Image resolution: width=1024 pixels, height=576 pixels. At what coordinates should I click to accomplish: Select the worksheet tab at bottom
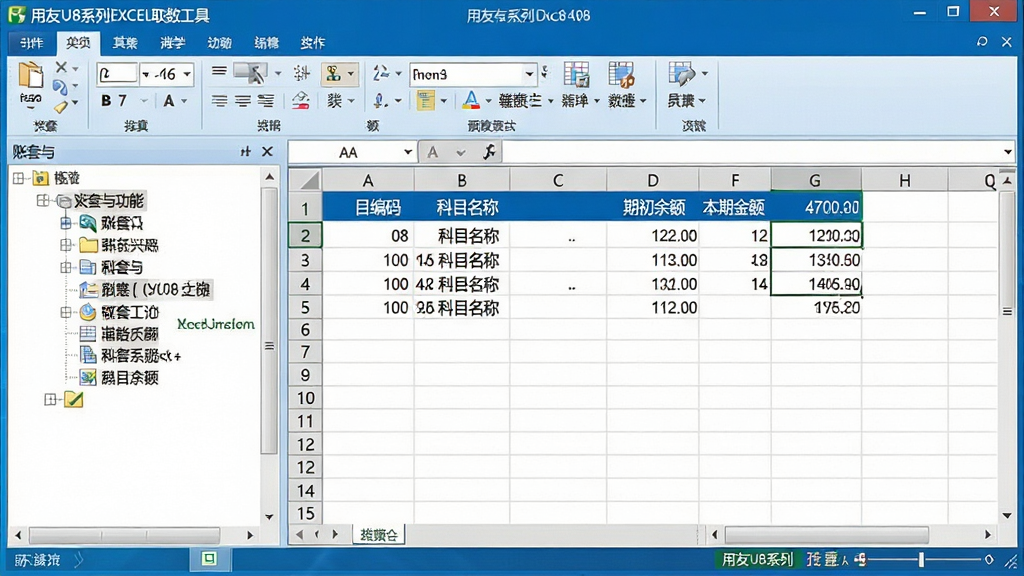[379, 535]
